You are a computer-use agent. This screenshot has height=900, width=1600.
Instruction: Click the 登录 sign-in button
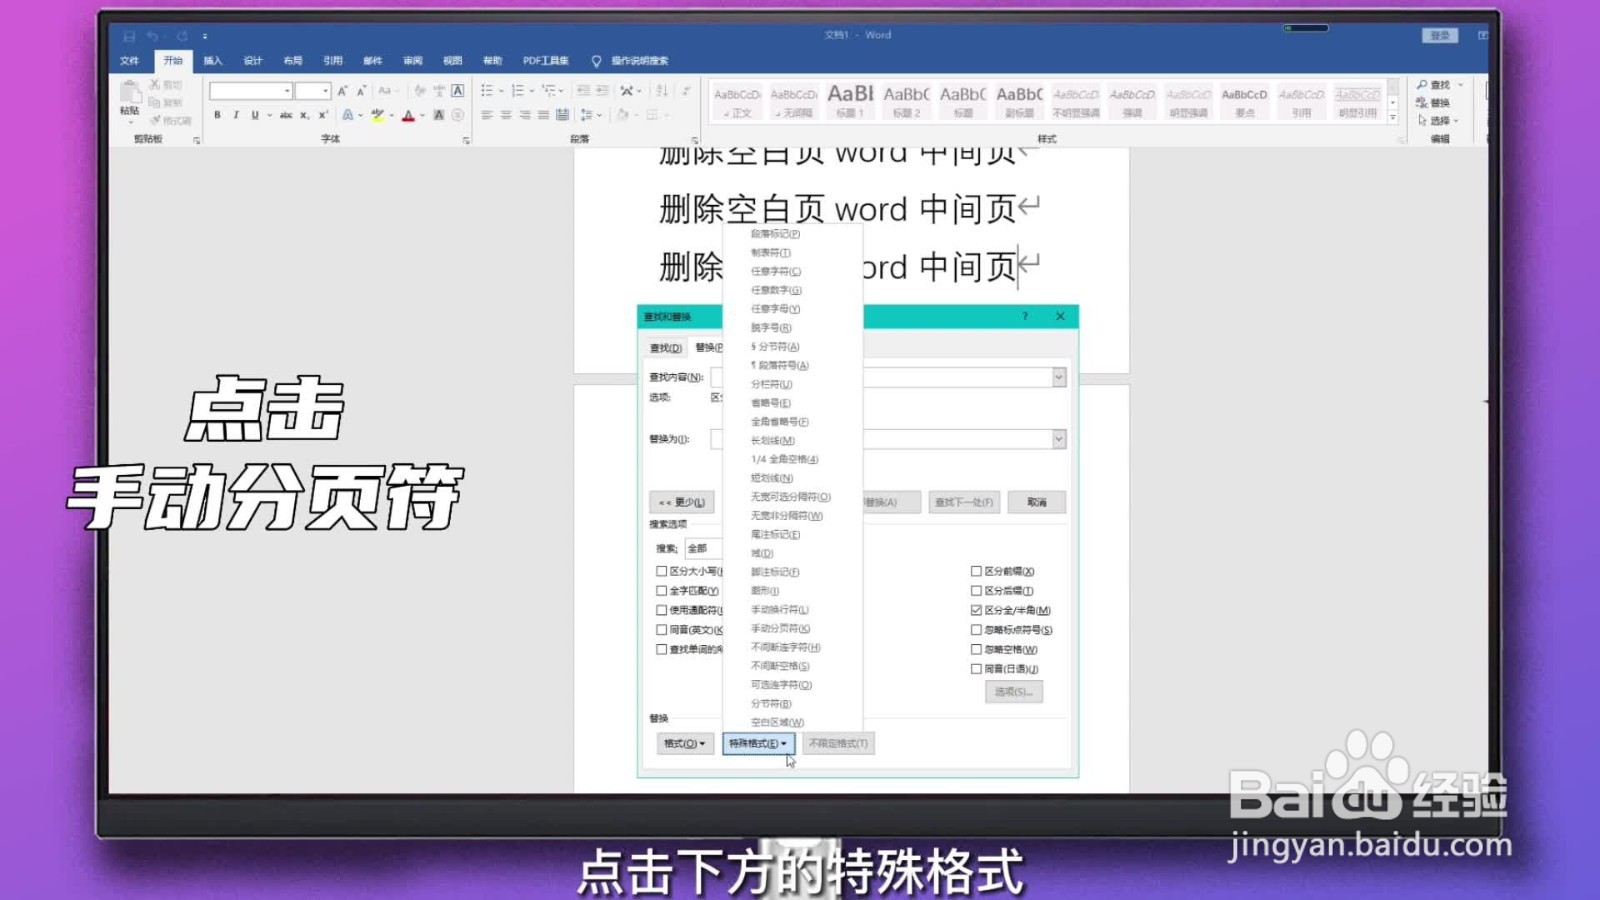click(1440, 36)
